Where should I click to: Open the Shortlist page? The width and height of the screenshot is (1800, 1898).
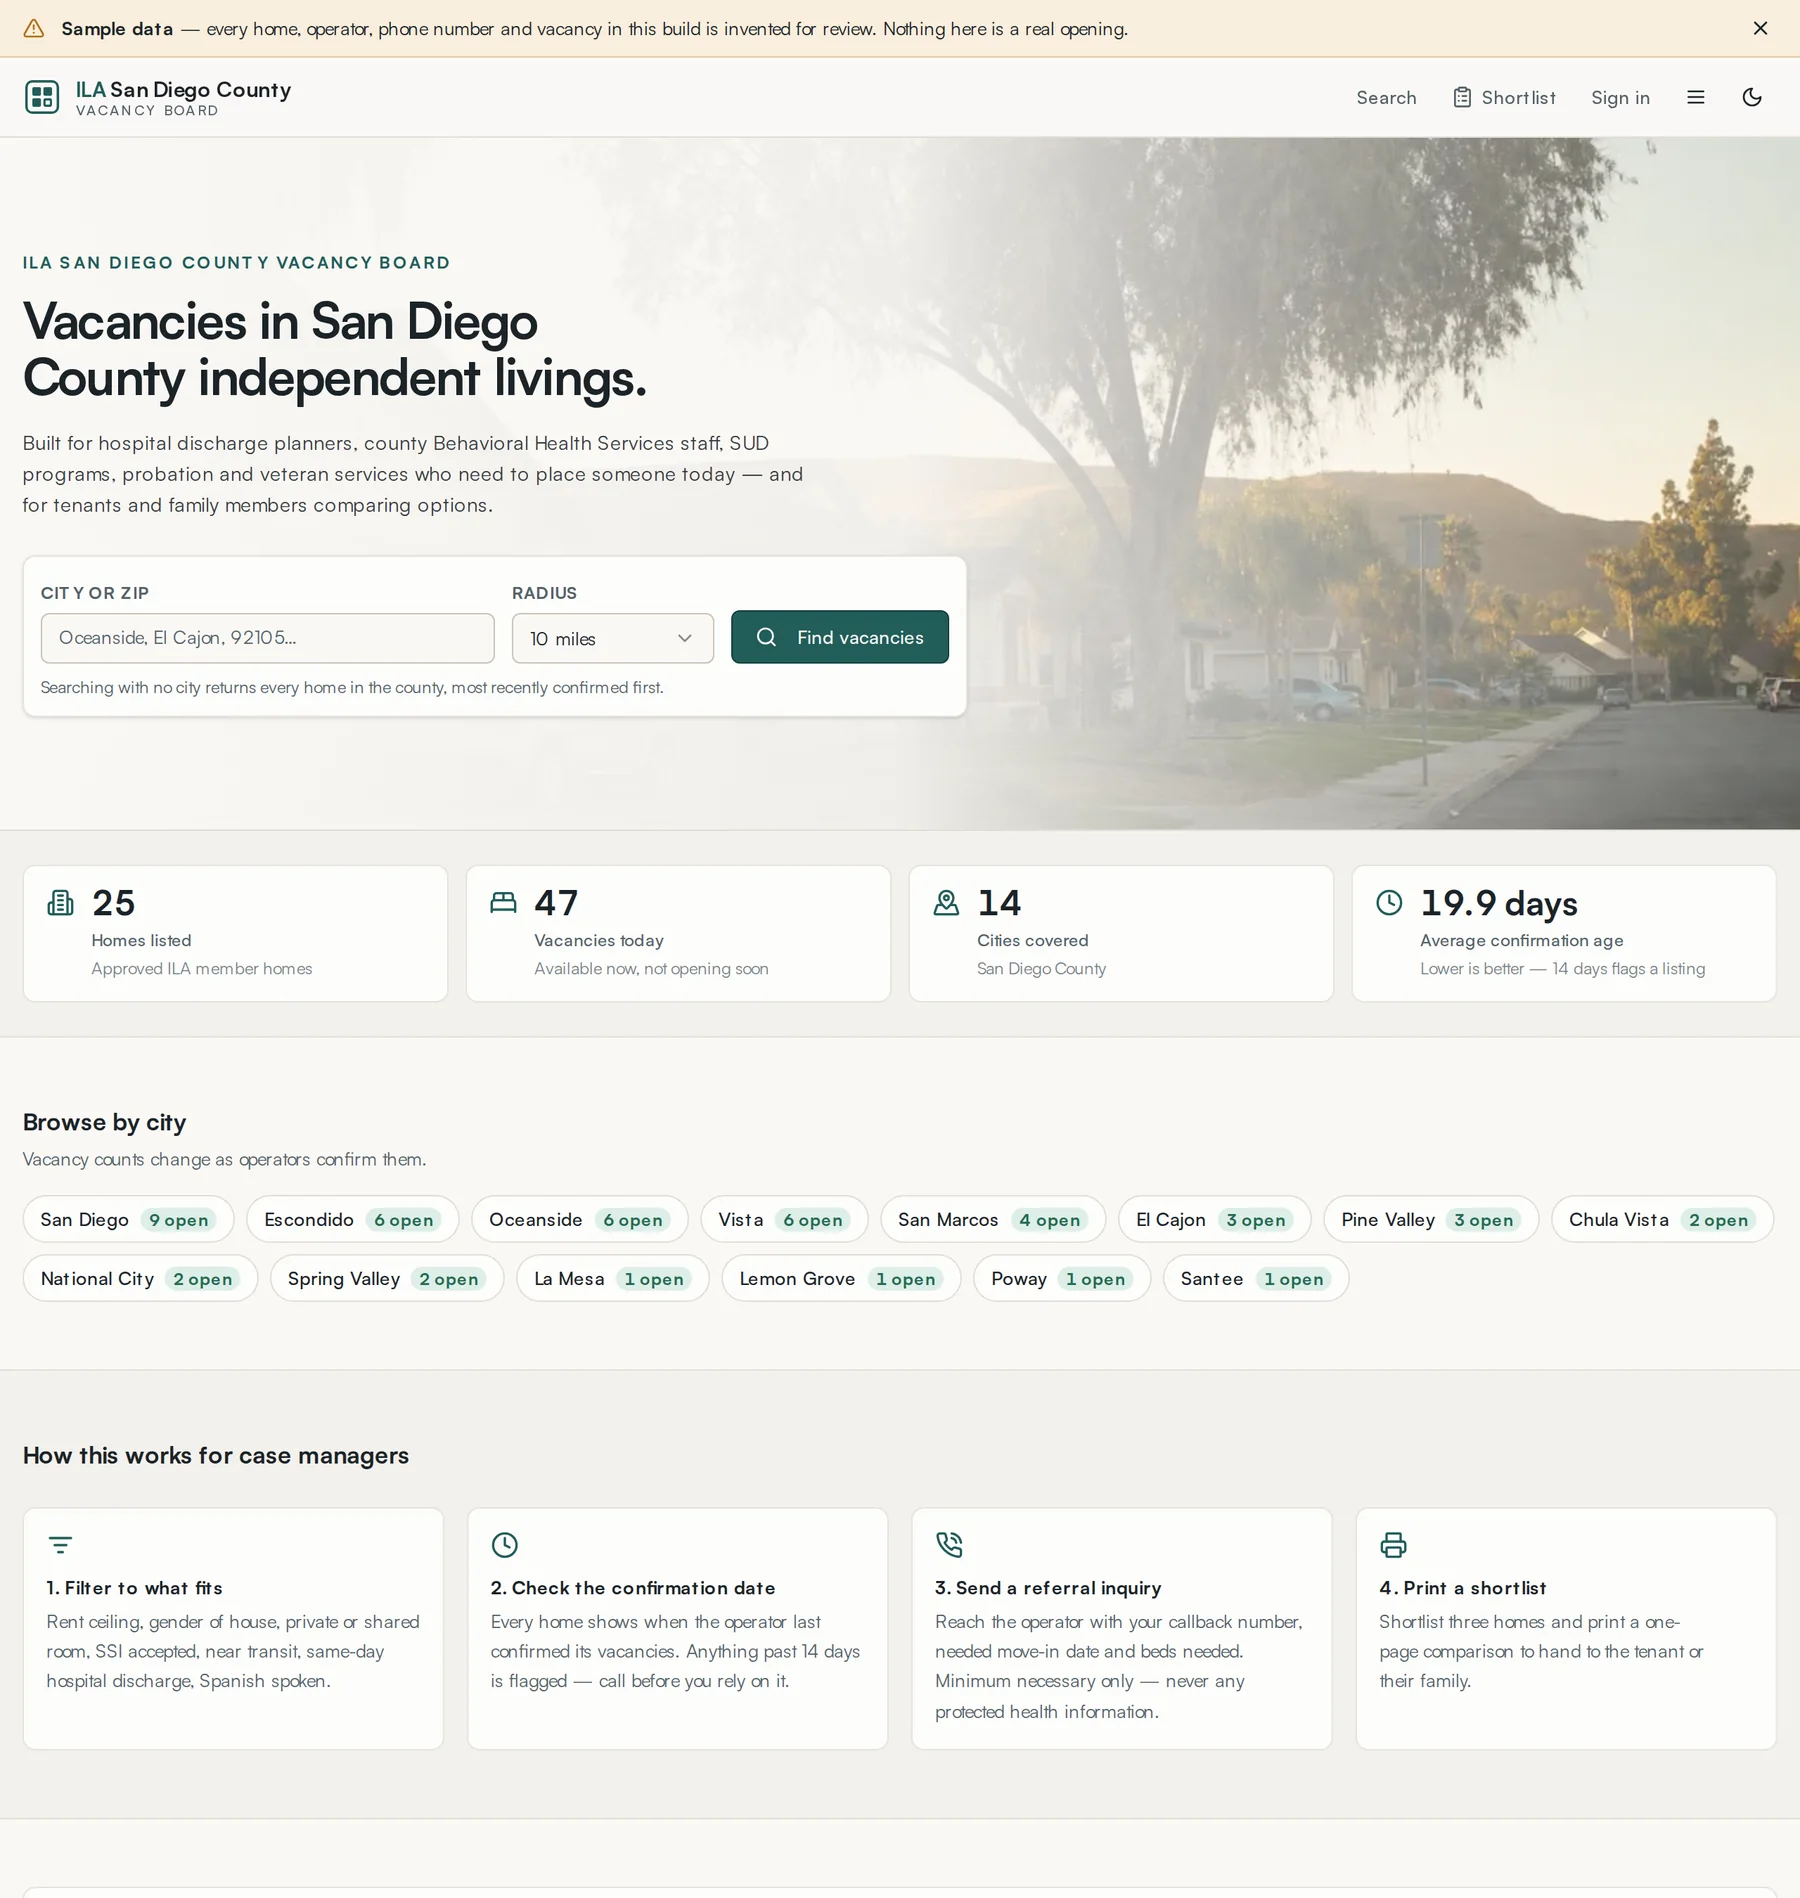pos(1503,97)
